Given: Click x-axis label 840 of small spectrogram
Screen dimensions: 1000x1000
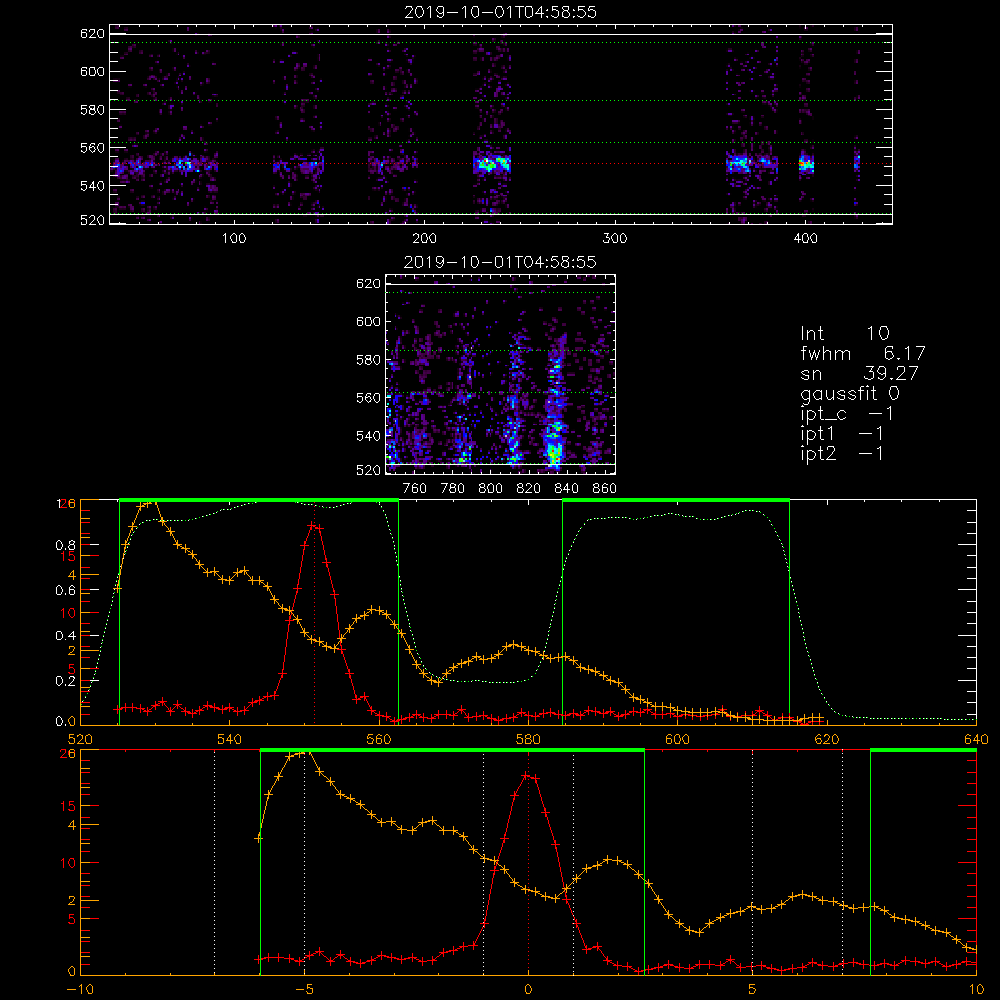Looking at the screenshot, I should click(x=566, y=489).
